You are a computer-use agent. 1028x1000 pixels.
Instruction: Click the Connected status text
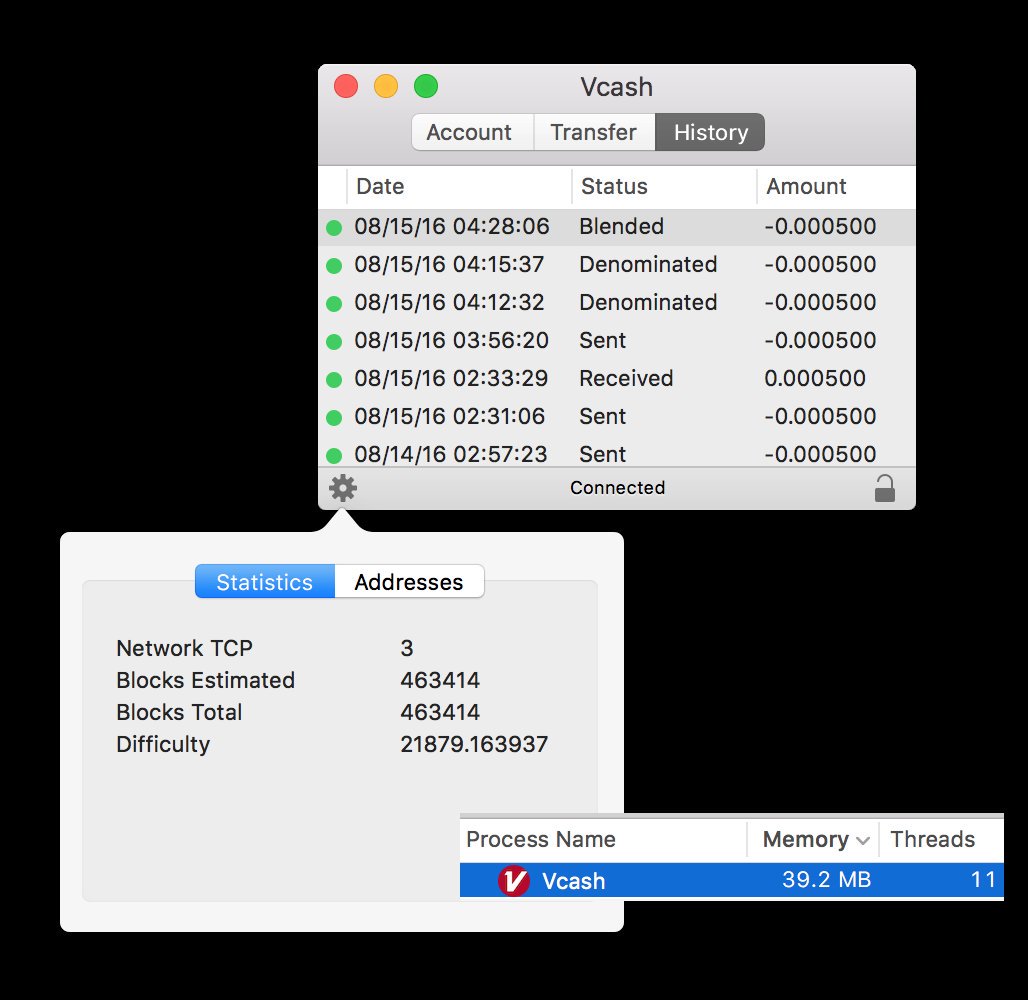click(618, 488)
